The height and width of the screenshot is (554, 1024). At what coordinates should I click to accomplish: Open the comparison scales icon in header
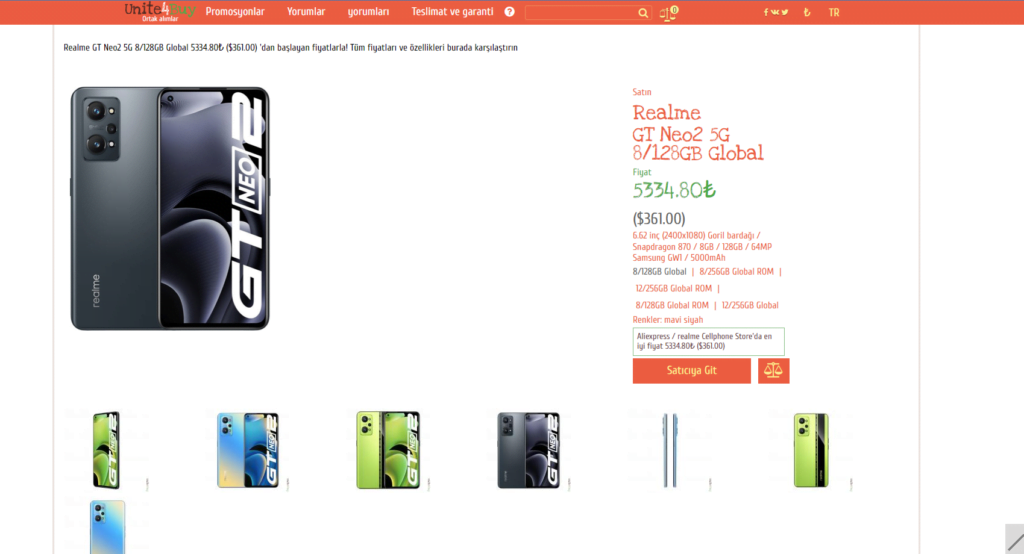point(668,12)
